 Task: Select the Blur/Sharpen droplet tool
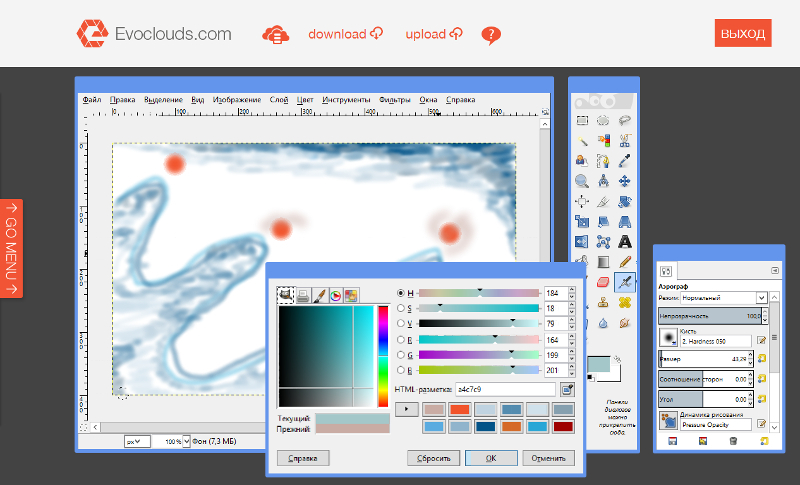click(x=603, y=323)
